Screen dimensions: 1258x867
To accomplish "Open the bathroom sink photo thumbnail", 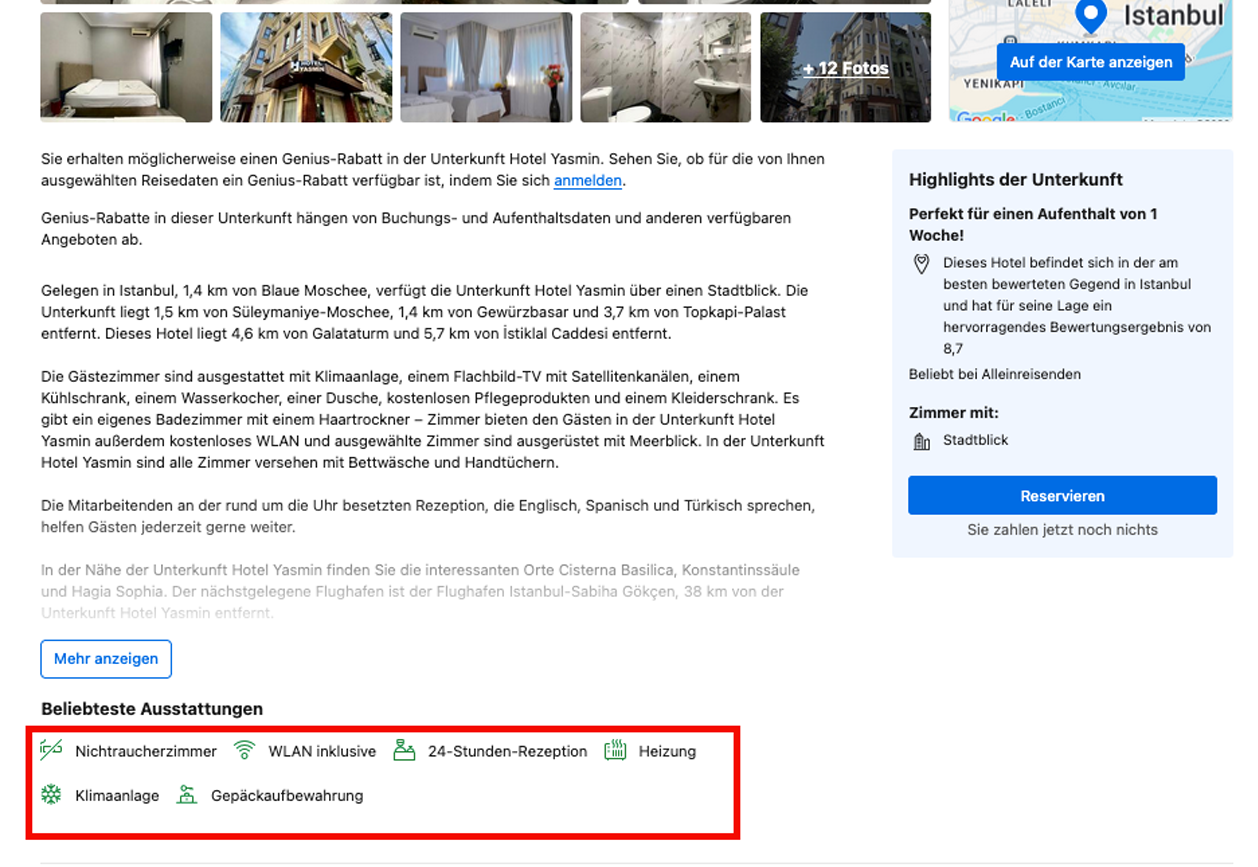I will tap(666, 67).
